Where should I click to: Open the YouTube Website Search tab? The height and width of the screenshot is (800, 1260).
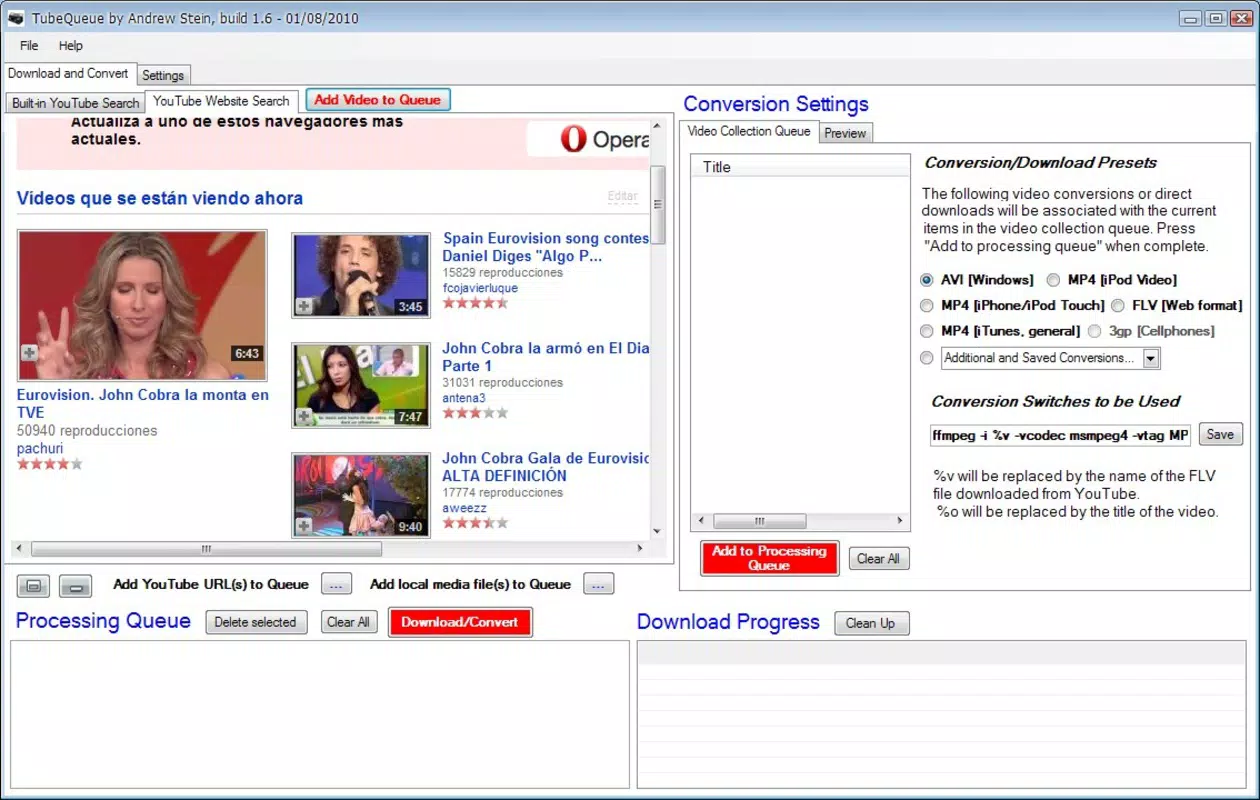click(221, 101)
